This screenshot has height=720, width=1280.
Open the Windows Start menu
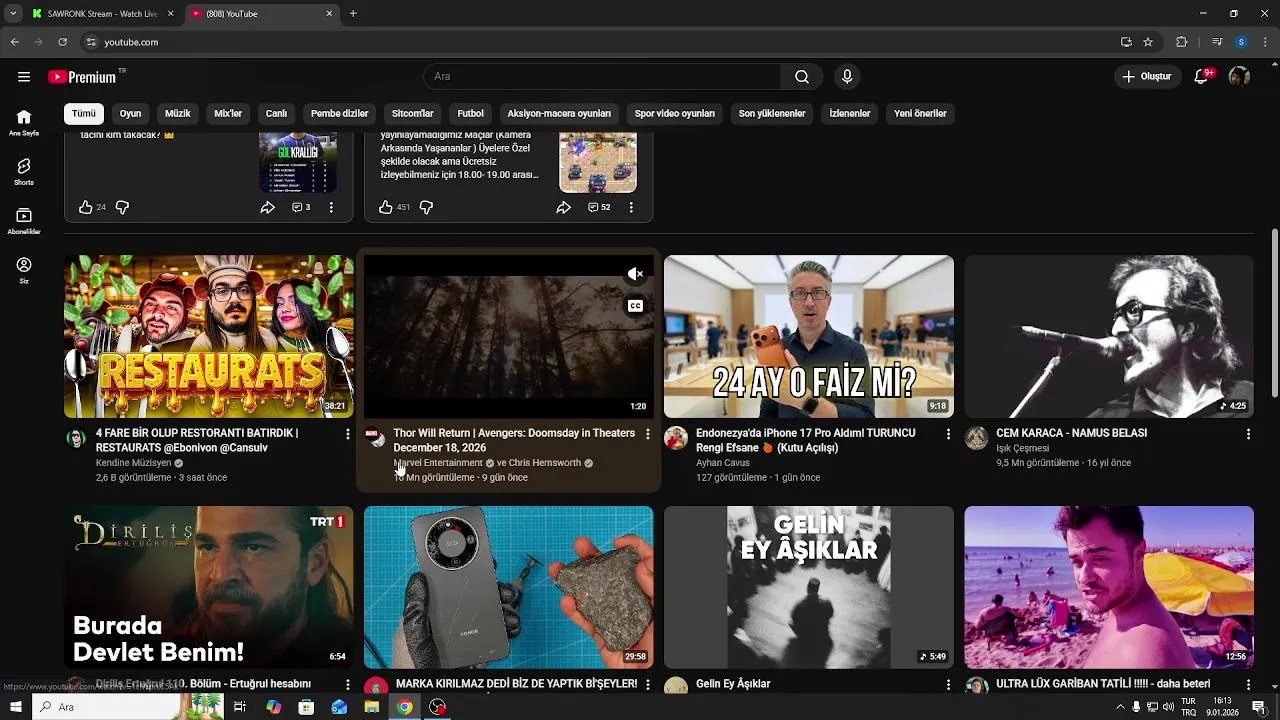16,707
